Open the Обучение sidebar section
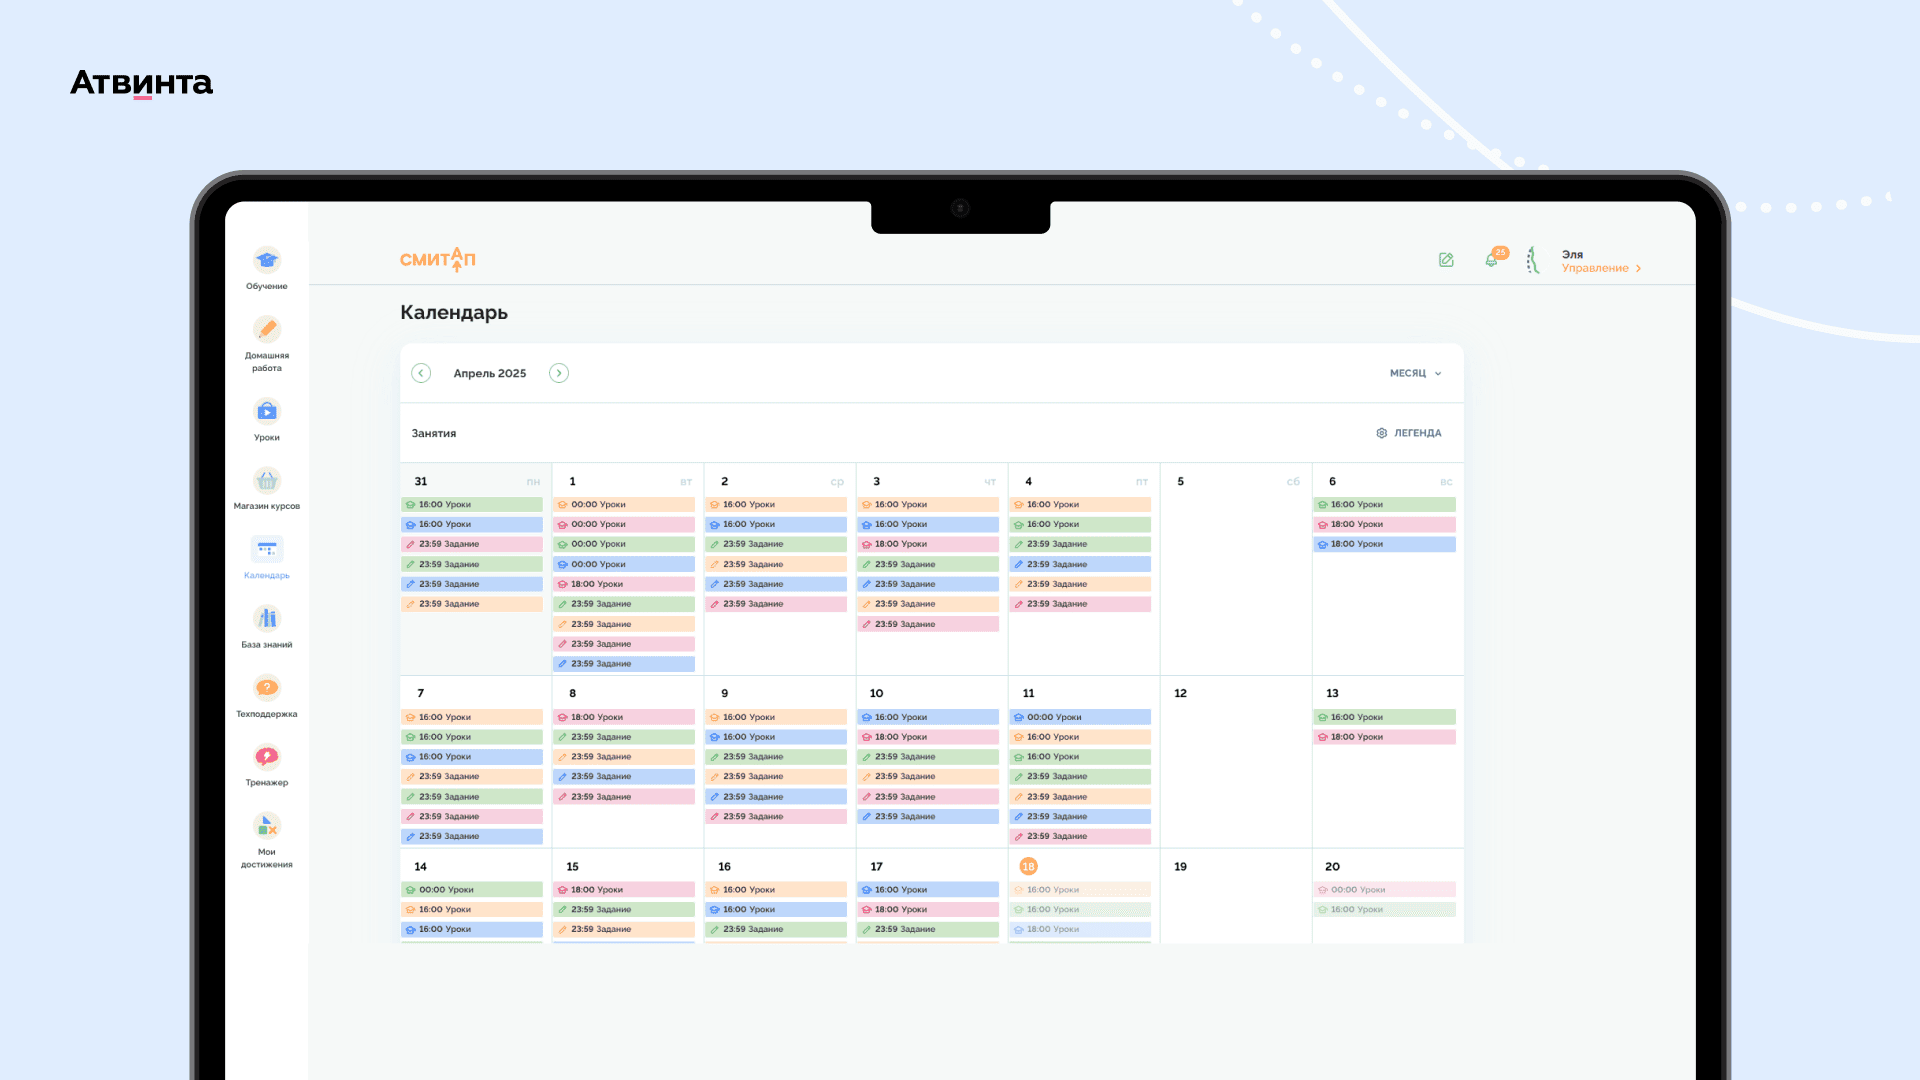1920x1080 pixels. coord(266,262)
